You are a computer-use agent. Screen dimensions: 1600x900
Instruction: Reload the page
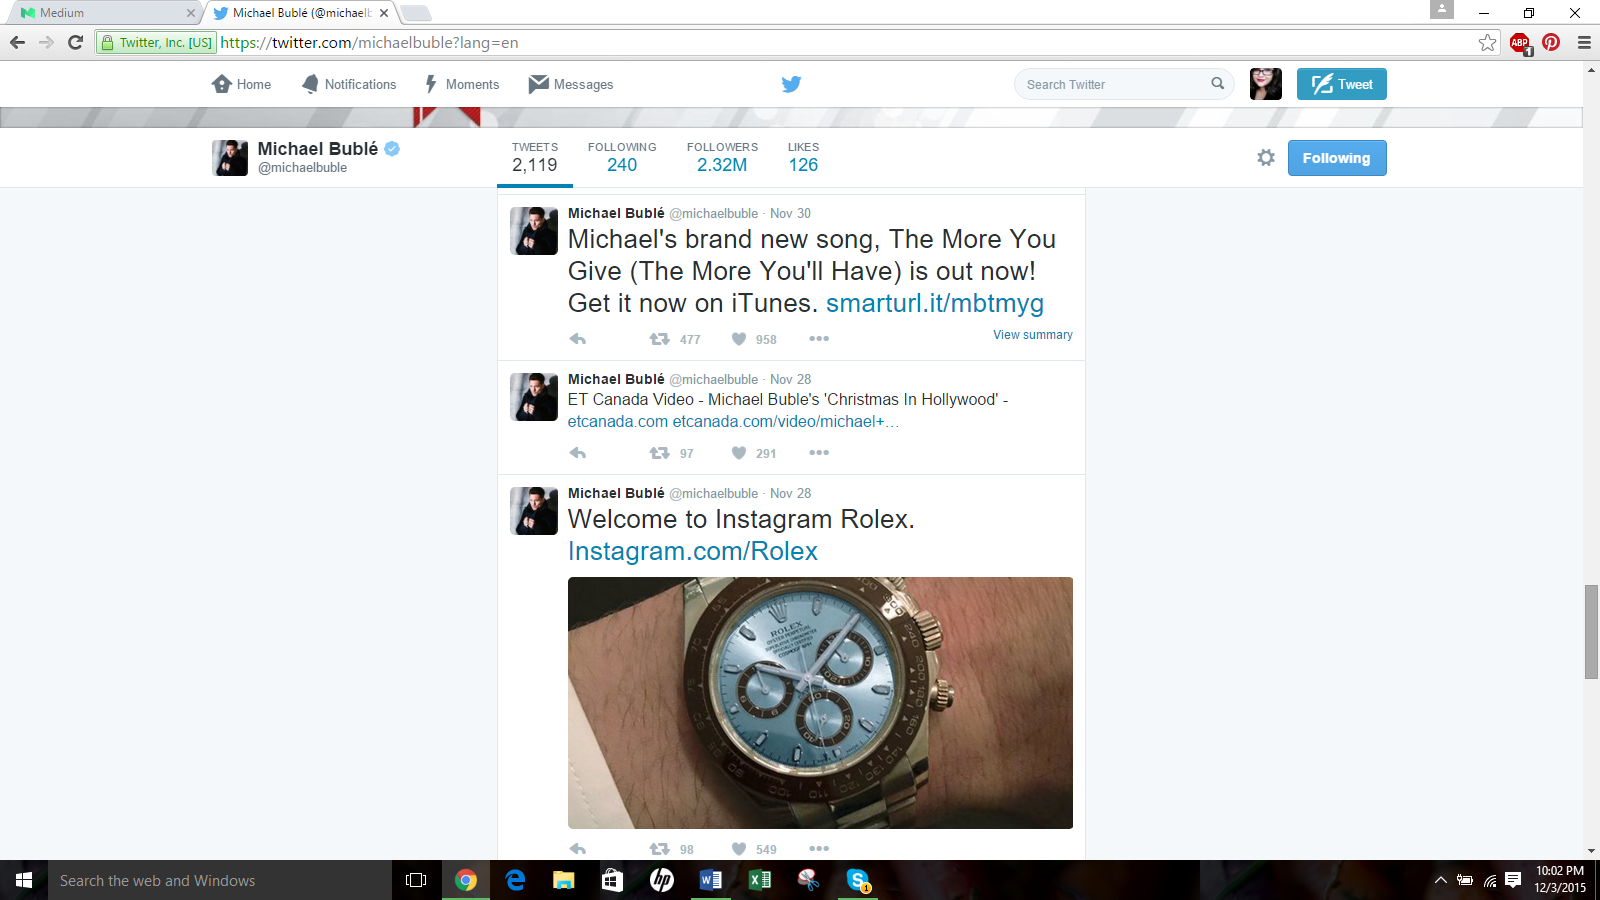click(75, 42)
